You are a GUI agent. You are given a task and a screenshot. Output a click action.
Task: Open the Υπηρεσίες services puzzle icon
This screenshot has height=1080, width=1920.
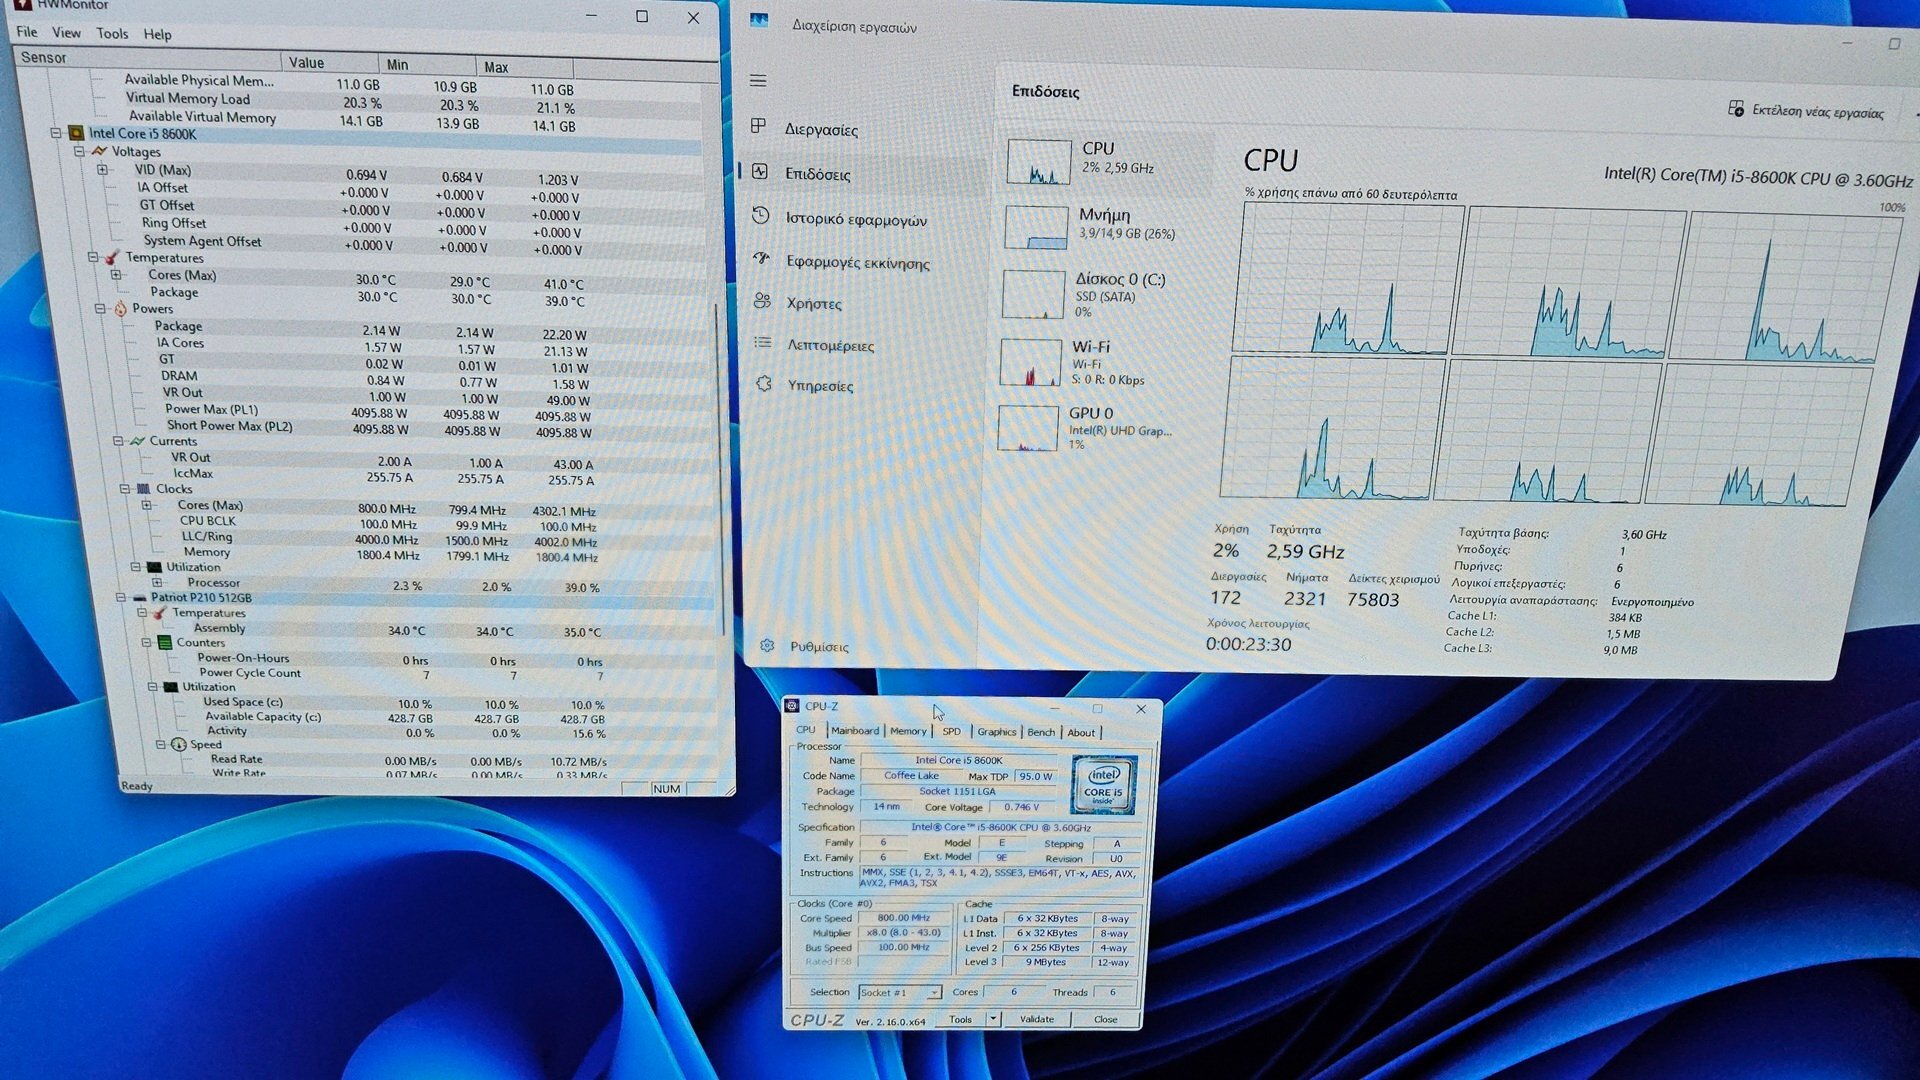[764, 383]
